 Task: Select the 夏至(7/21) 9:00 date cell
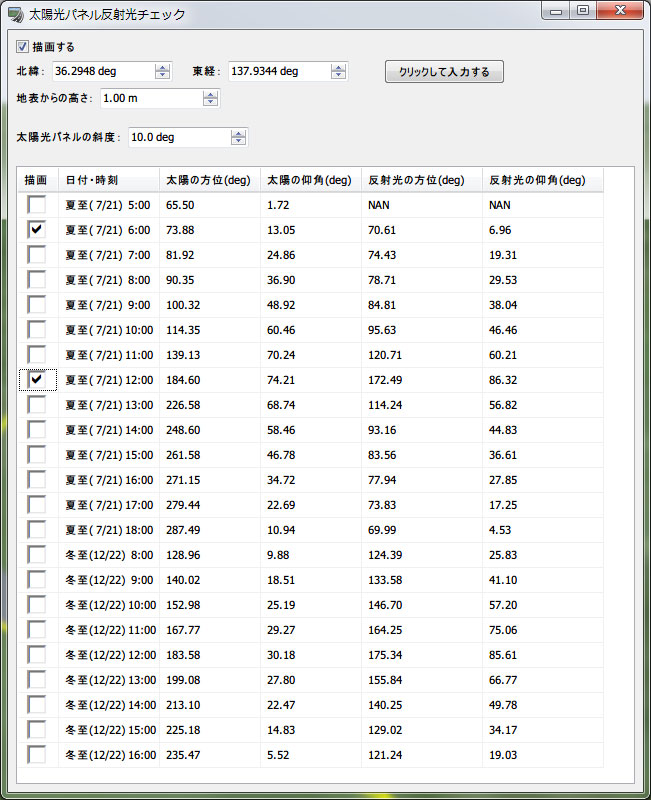coord(108,304)
